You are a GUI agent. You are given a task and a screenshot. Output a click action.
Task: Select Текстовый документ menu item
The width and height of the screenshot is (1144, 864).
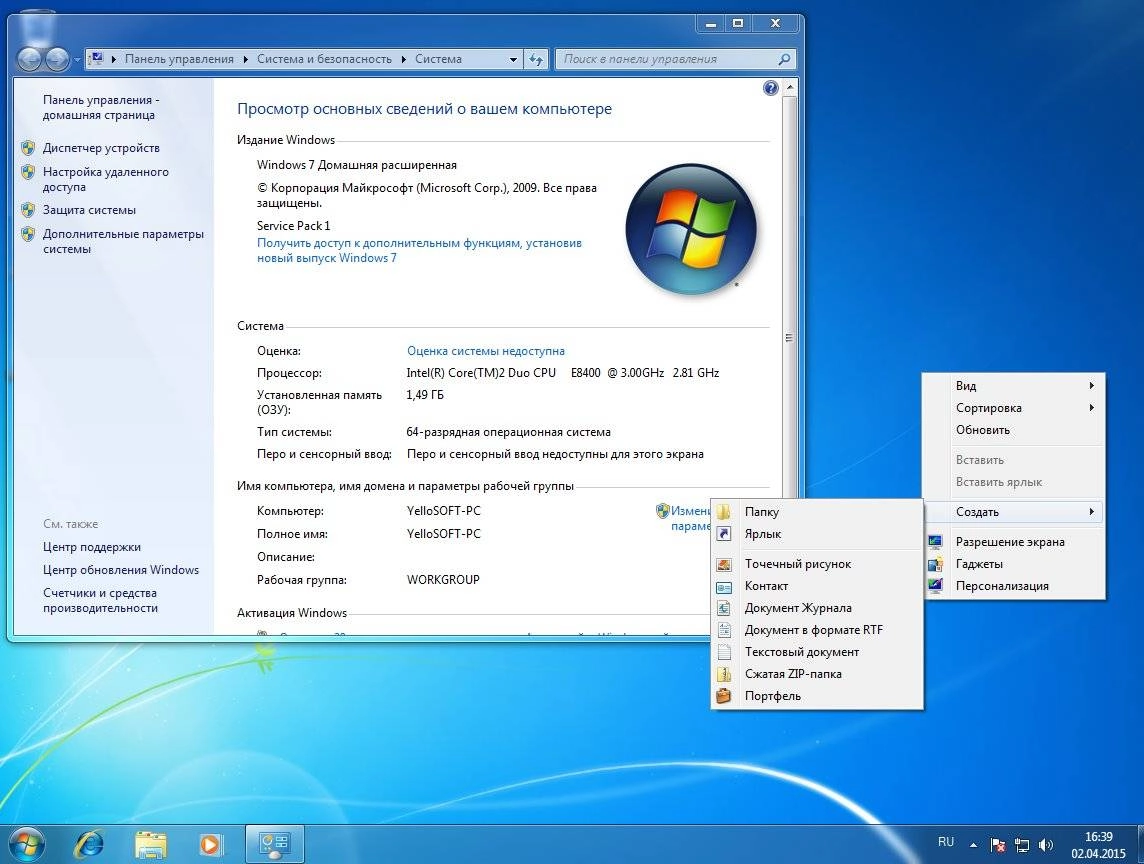tap(817, 652)
